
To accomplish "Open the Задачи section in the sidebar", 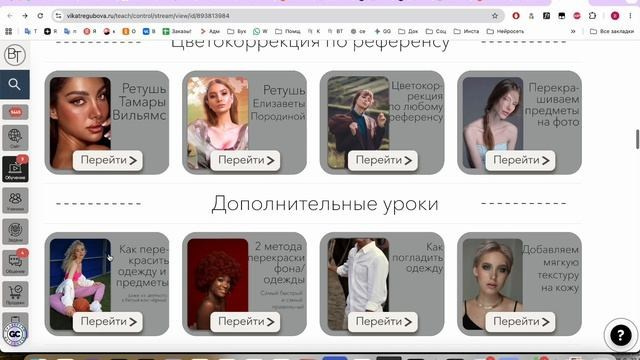I will [x=15, y=231].
